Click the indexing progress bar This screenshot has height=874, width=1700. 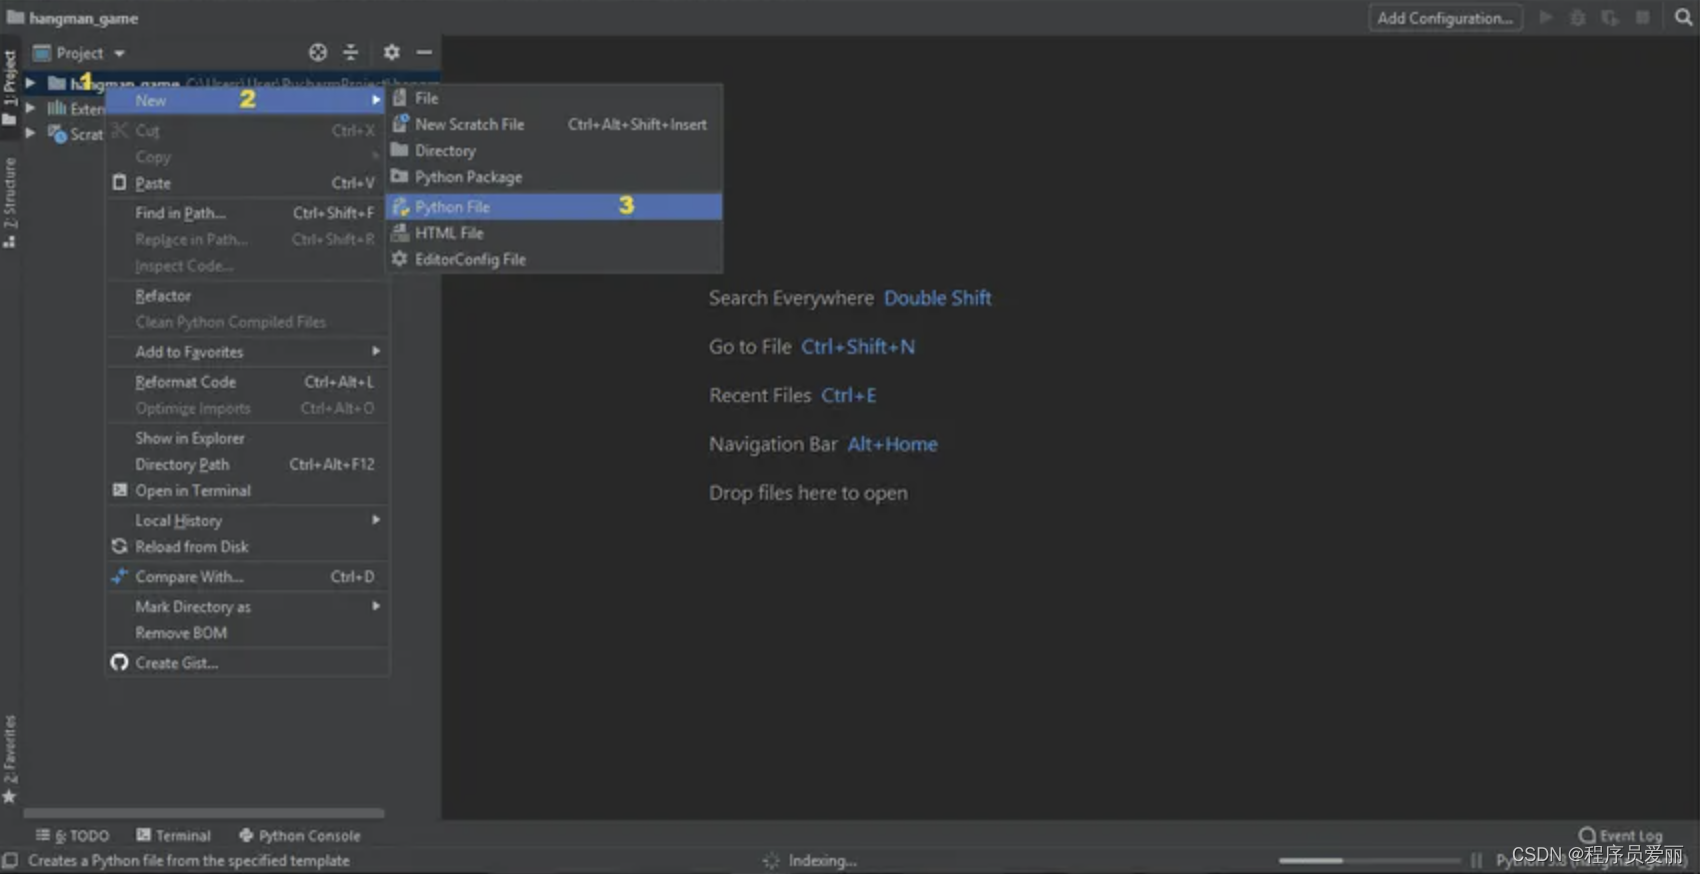(1368, 860)
